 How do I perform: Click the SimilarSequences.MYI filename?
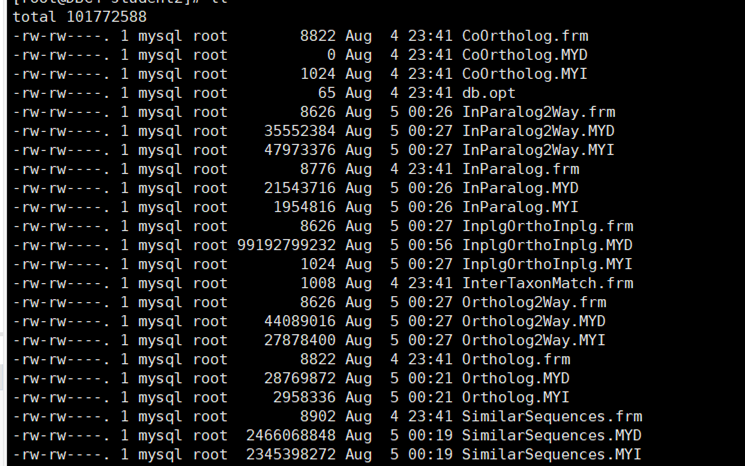(x=552, y=454)
